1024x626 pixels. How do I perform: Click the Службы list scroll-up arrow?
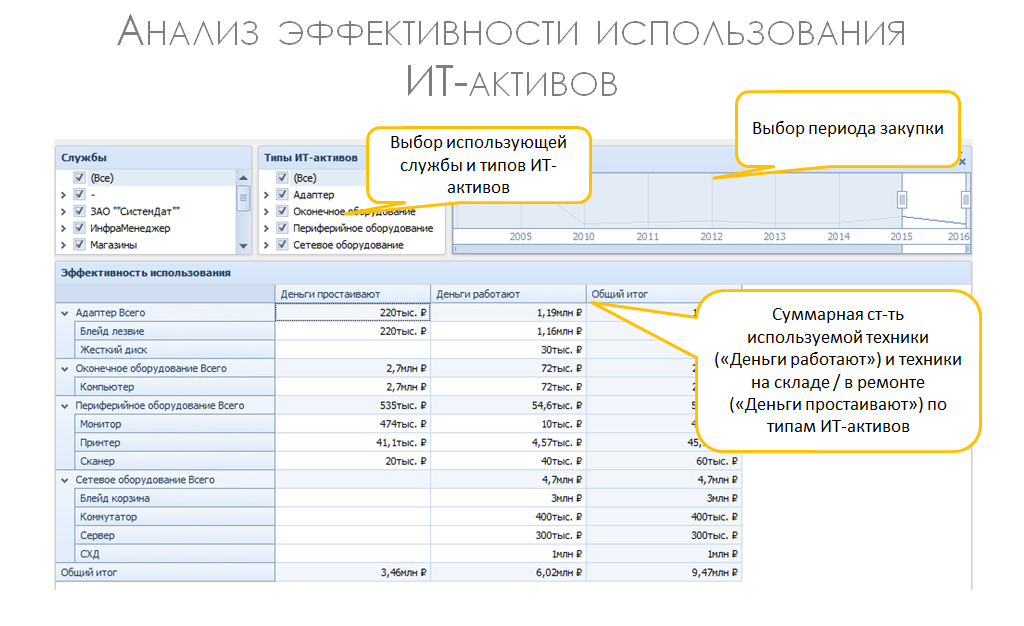pyautogui.click(x=243, y=178)
